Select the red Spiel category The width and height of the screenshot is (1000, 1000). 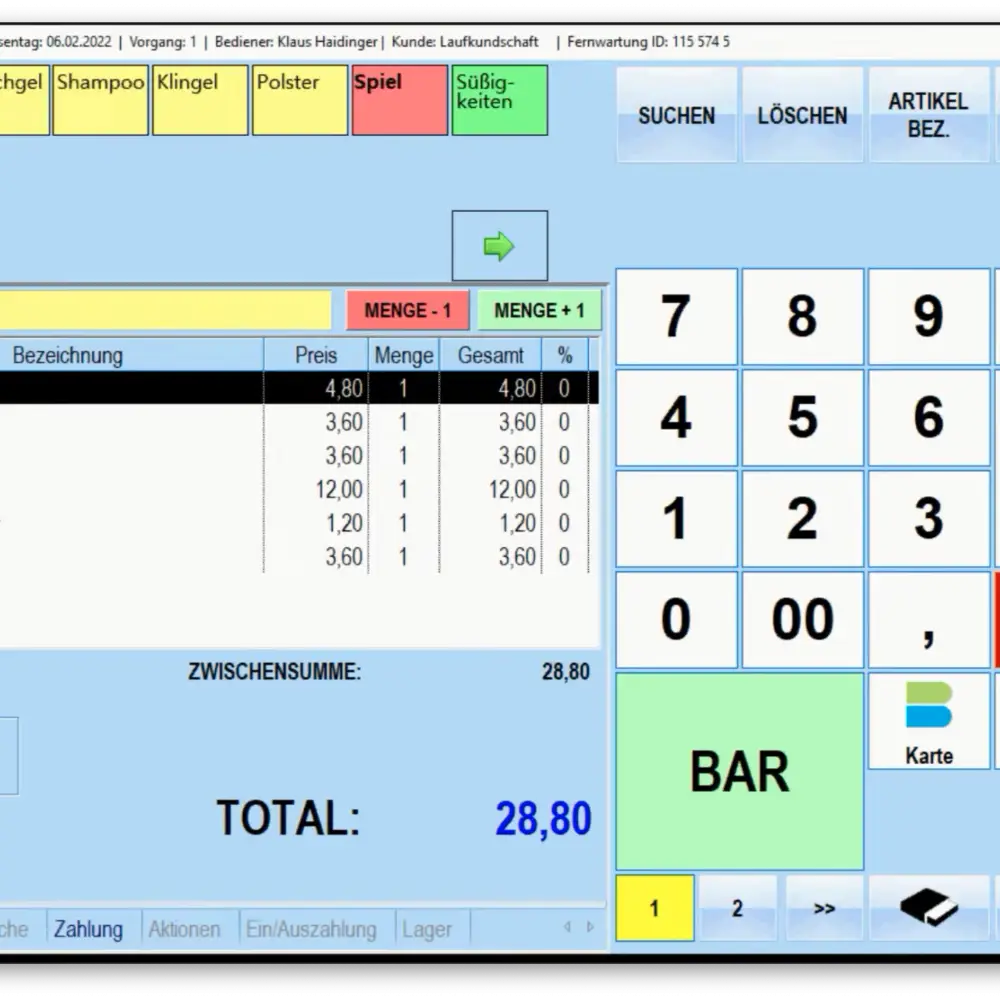click(x=399, y=100)
